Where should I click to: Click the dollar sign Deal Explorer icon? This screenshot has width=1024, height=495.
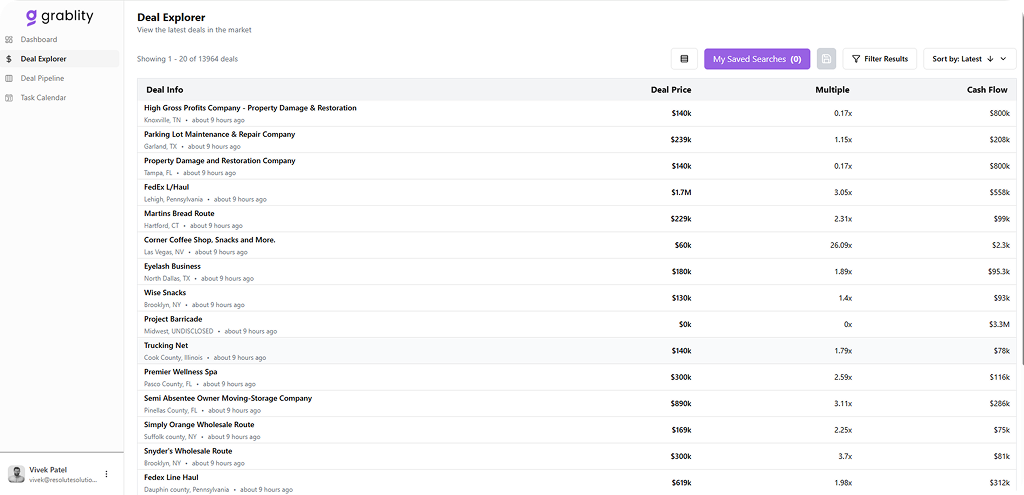9,59
